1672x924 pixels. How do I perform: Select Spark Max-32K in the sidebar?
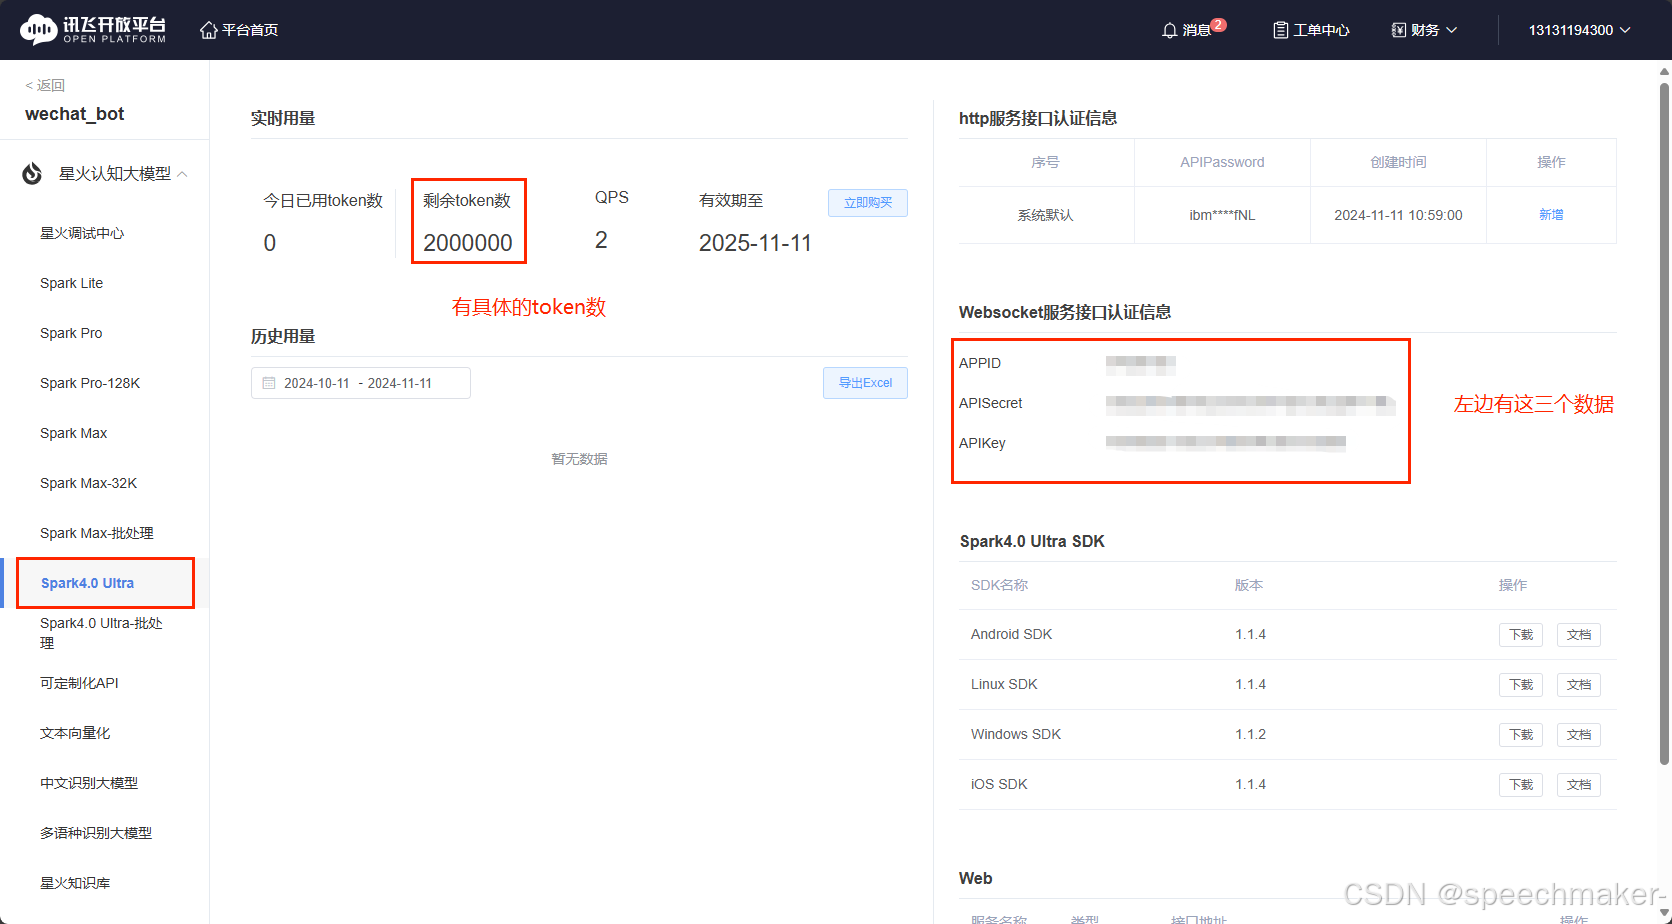point(88,483)
